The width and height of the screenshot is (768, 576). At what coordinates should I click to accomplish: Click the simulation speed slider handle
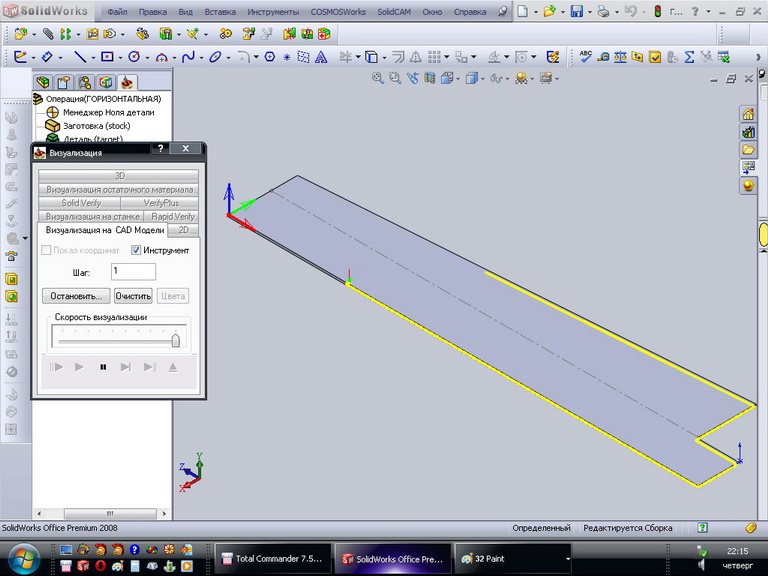(x=176, y=340)
